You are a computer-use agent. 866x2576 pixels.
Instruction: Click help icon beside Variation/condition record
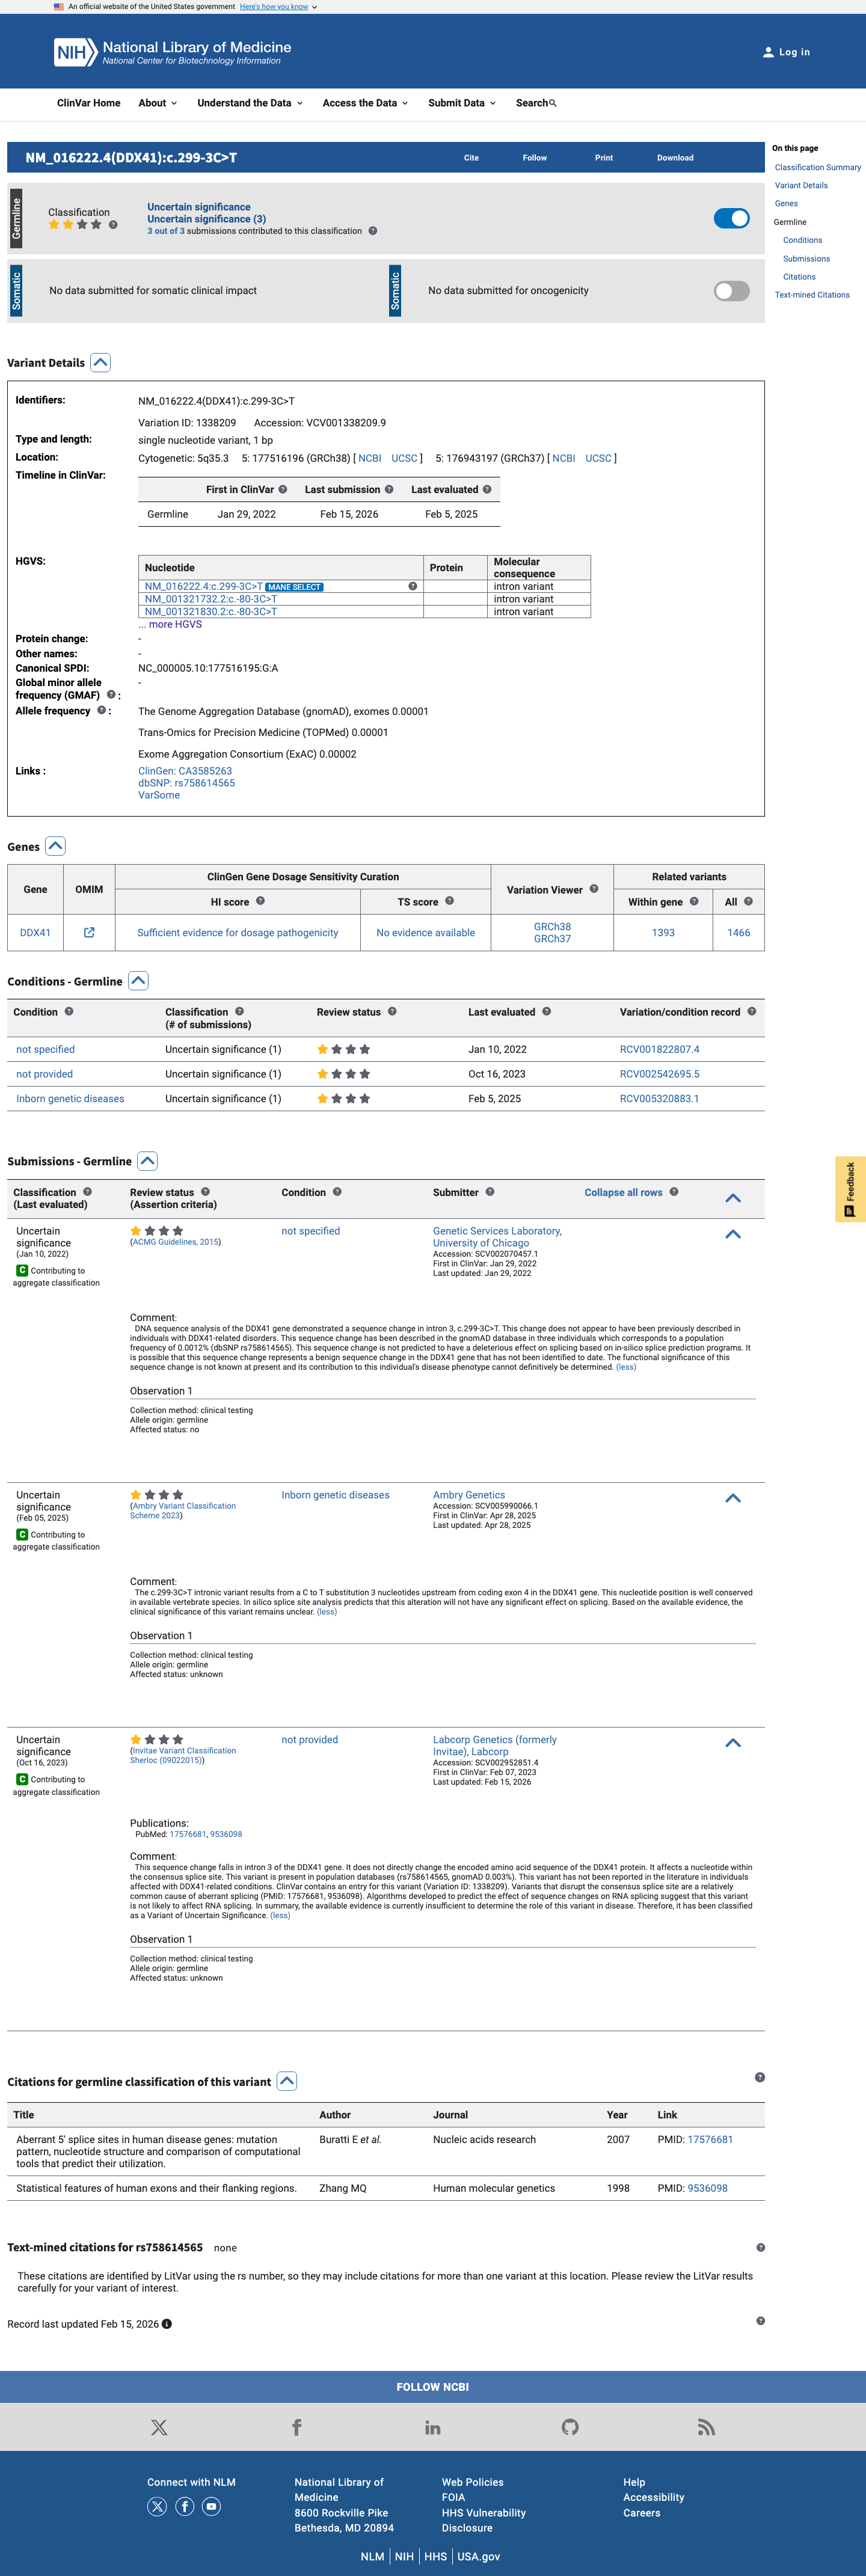(x=752, y=1012)
